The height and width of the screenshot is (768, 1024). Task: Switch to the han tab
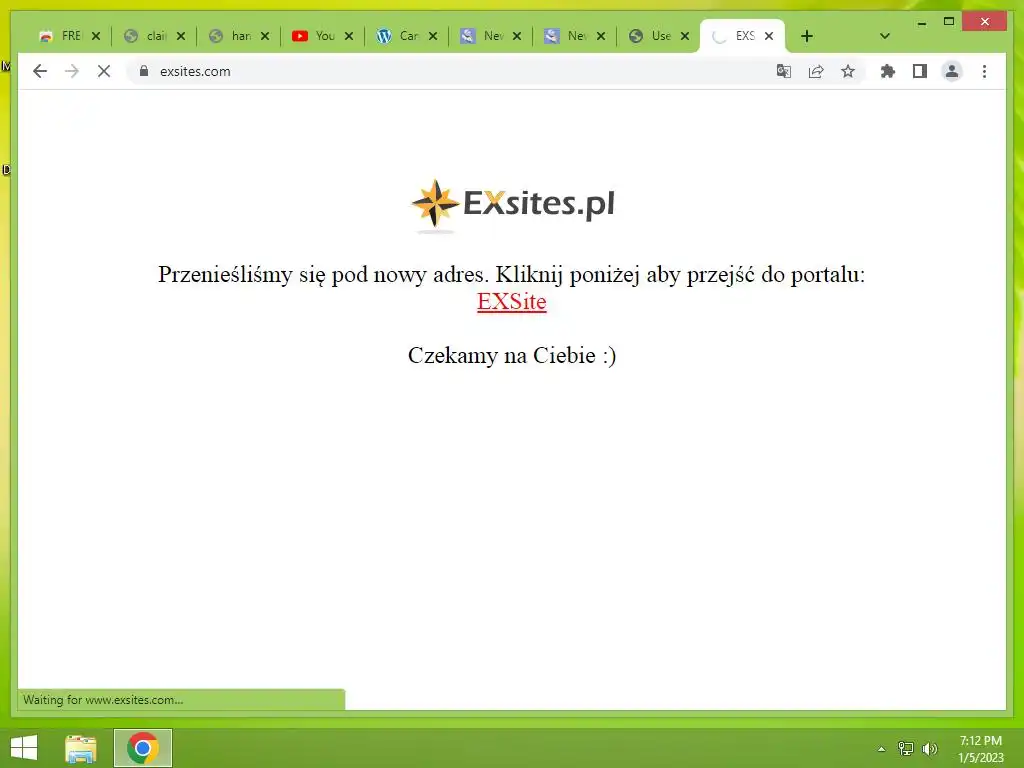click(x=232, y=36)
